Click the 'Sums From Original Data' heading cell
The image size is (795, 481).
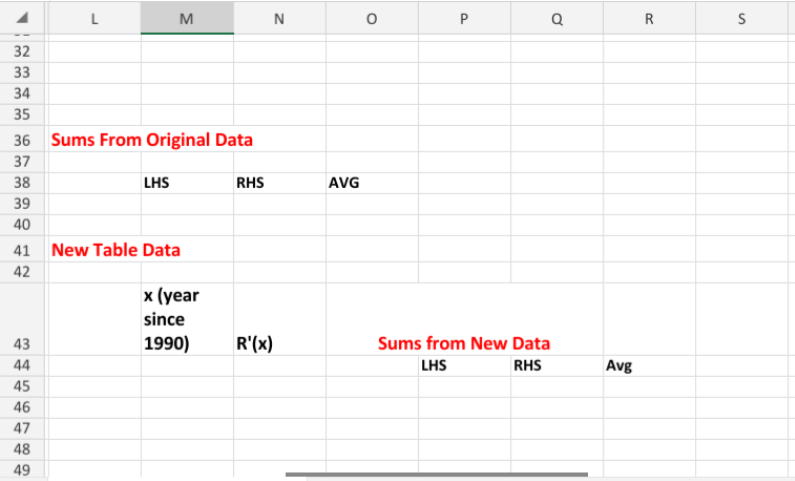pyautogui.click(x=152, y=140)
